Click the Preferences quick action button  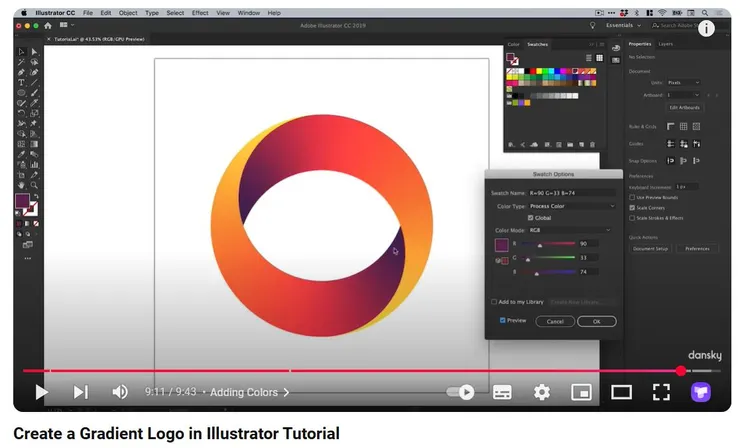point(697,249)
